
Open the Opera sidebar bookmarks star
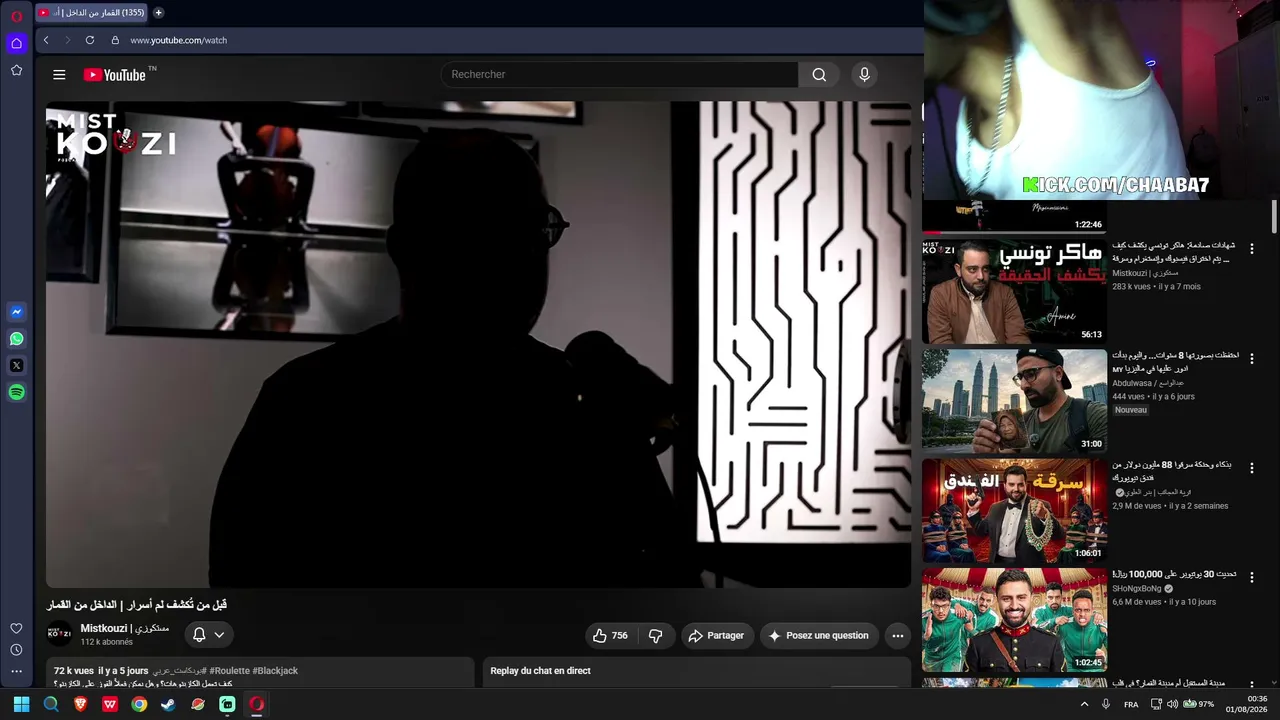16,70
